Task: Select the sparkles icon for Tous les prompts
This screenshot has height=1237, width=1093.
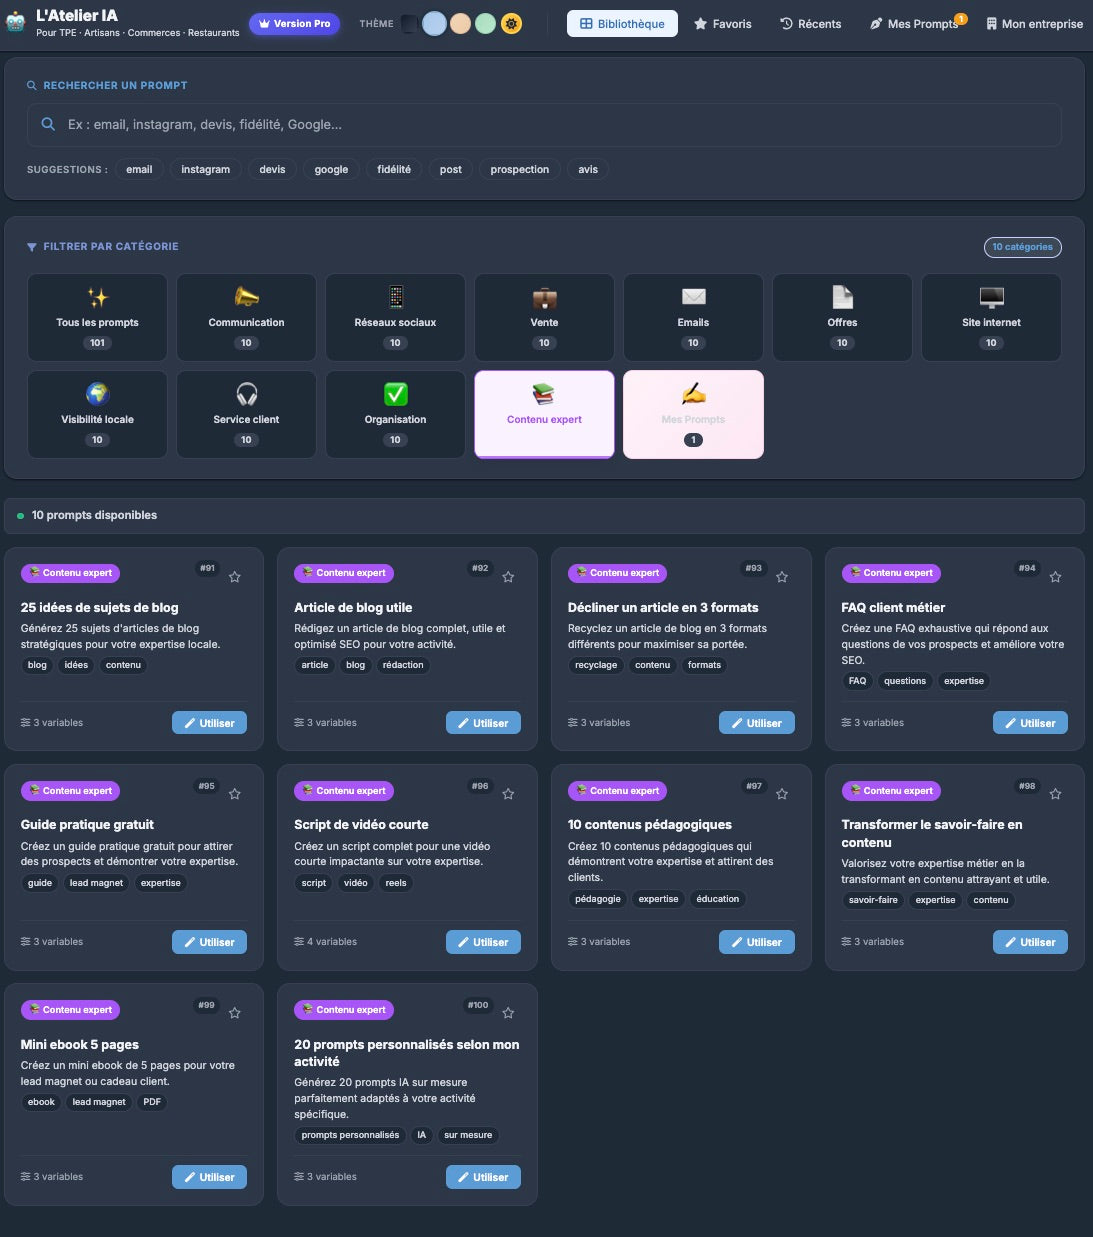Action: point(97,297)
